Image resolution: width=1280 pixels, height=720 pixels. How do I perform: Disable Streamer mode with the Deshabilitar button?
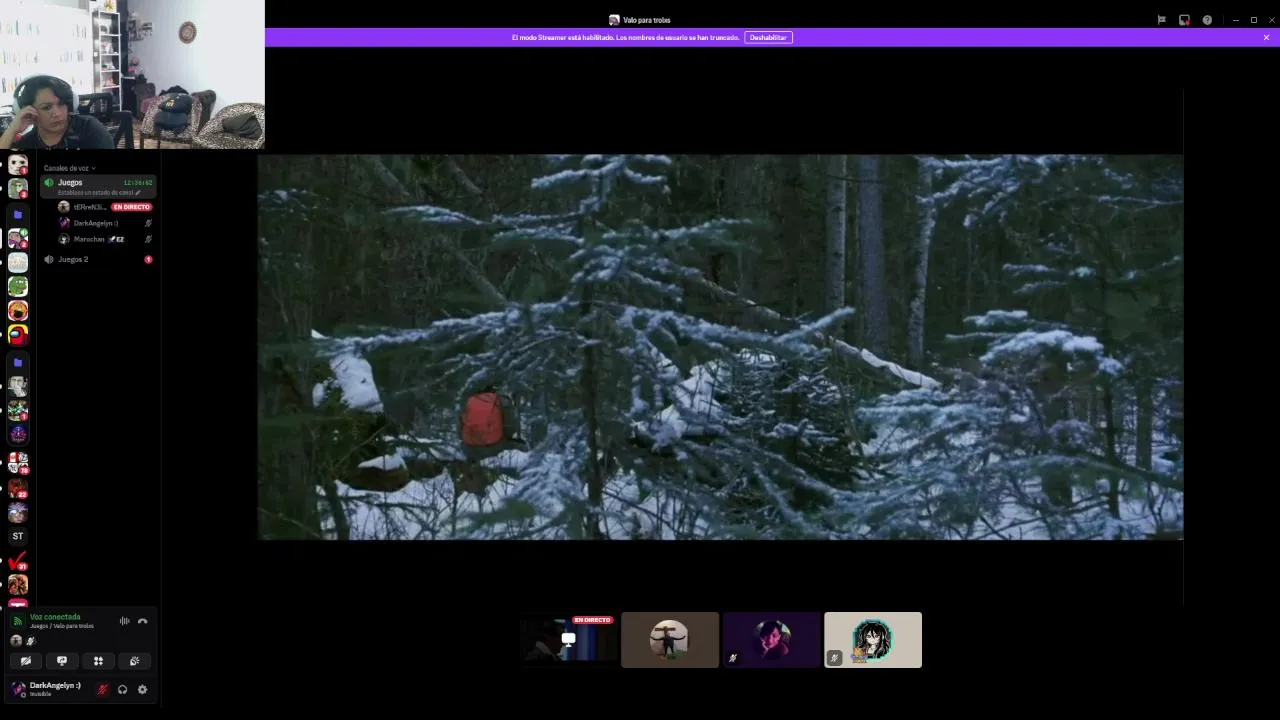click(768, 37)
